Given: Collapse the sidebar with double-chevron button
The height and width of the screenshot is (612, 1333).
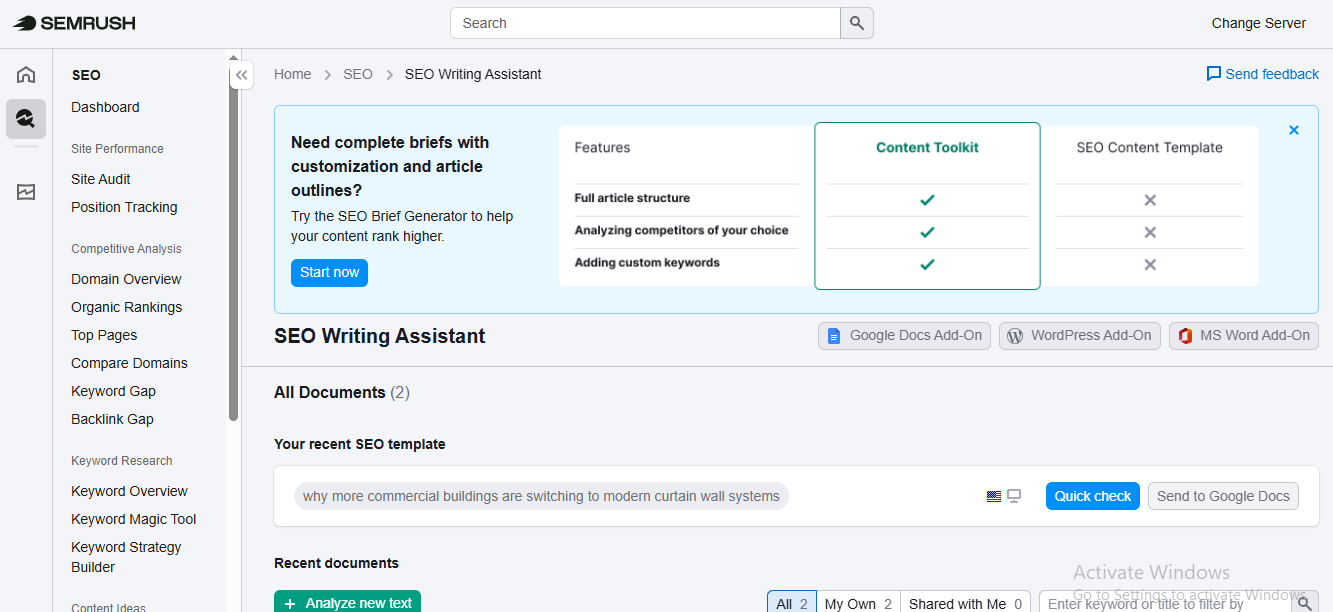Looking at the screenshot, I should pyautogui.click(x=241, y=75).
